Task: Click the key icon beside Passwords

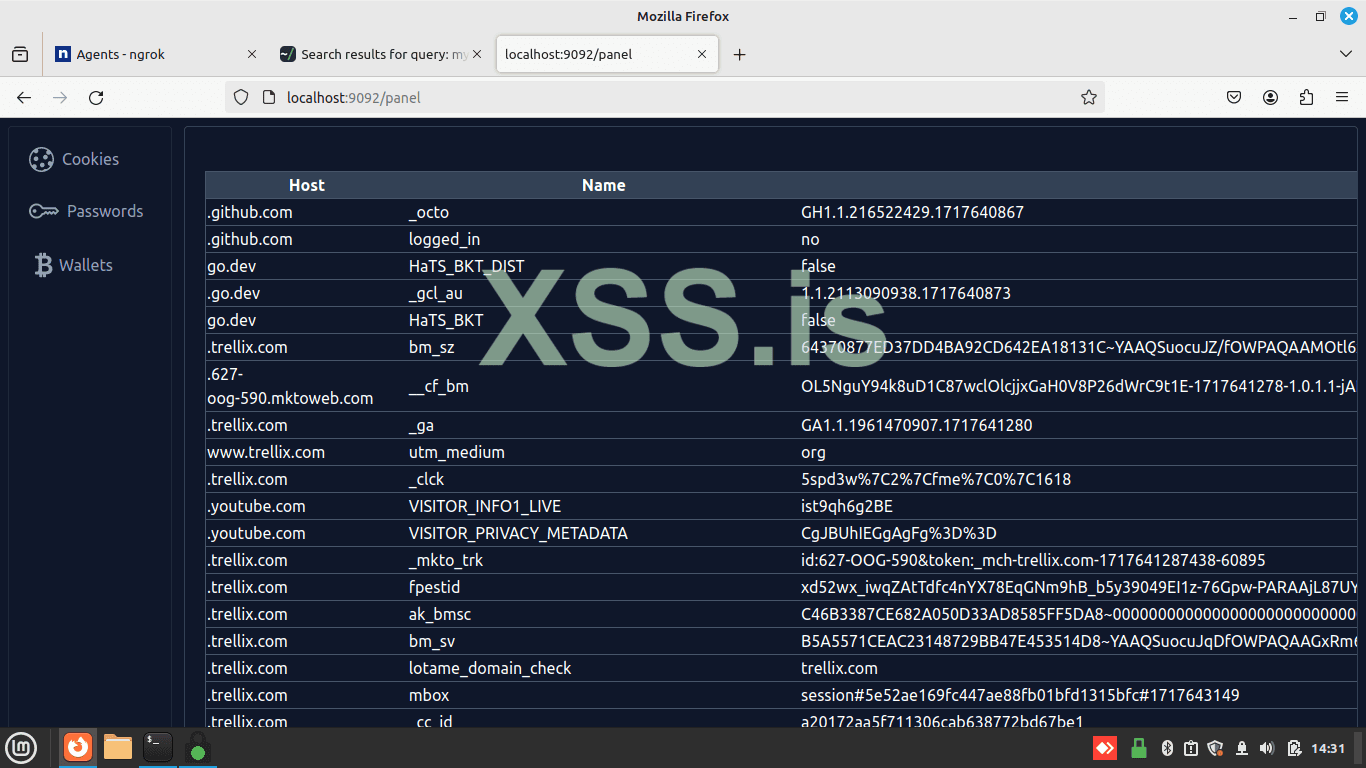Action: pos(44,211)
